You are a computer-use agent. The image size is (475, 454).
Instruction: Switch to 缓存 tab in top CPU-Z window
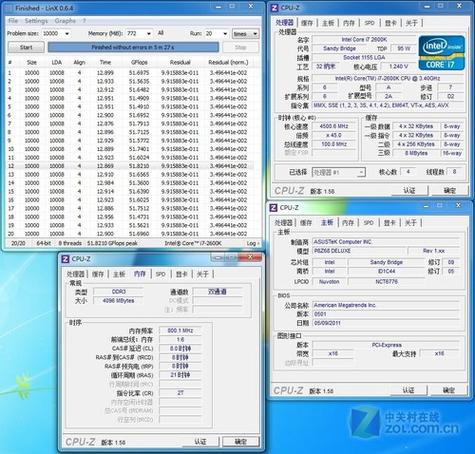click(x=307, y=23)
